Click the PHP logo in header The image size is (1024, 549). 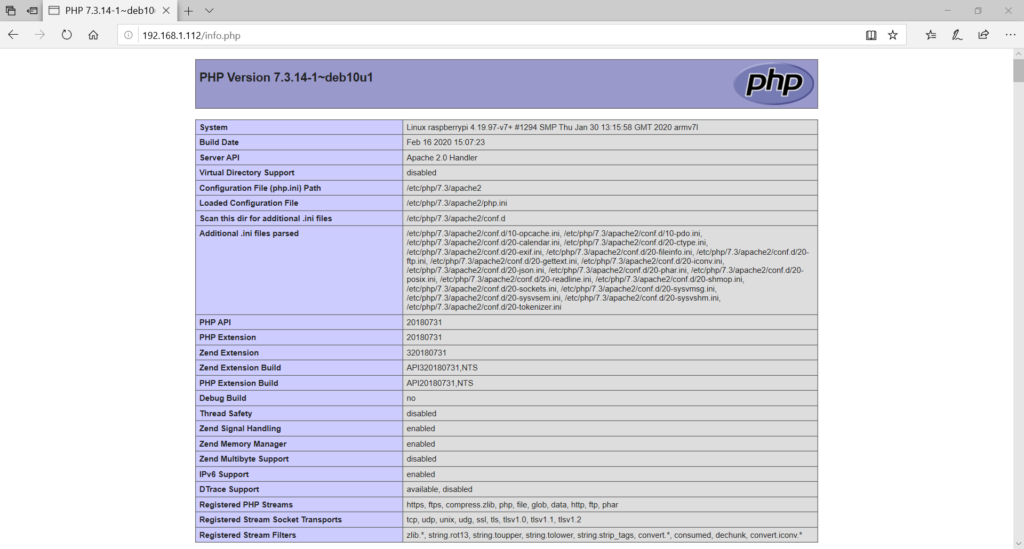773,83
